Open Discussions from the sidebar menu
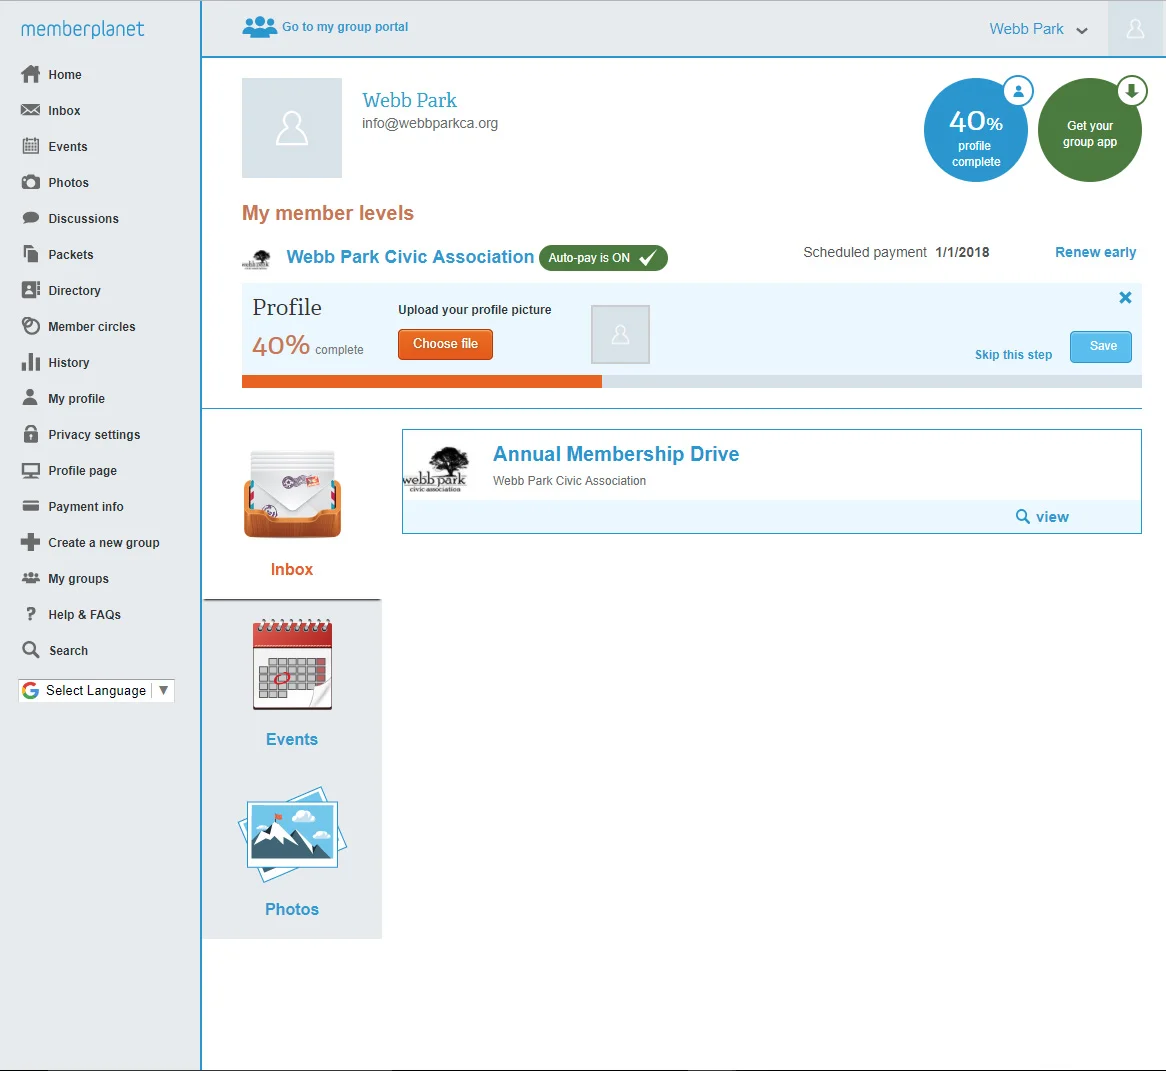Screen dimensions: 1166x1071 pyautogui.click(x=83, y=219)
